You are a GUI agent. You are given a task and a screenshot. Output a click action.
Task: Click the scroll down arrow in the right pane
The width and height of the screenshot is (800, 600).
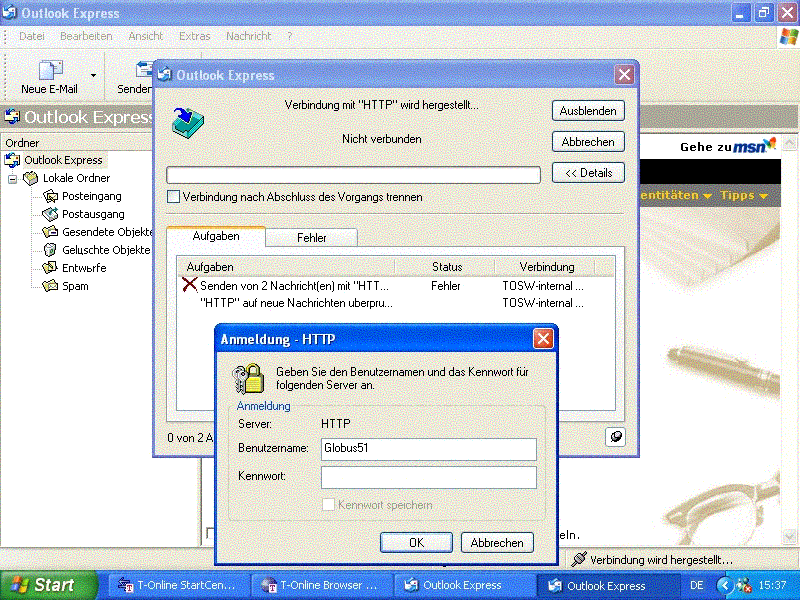click(789, 536)
